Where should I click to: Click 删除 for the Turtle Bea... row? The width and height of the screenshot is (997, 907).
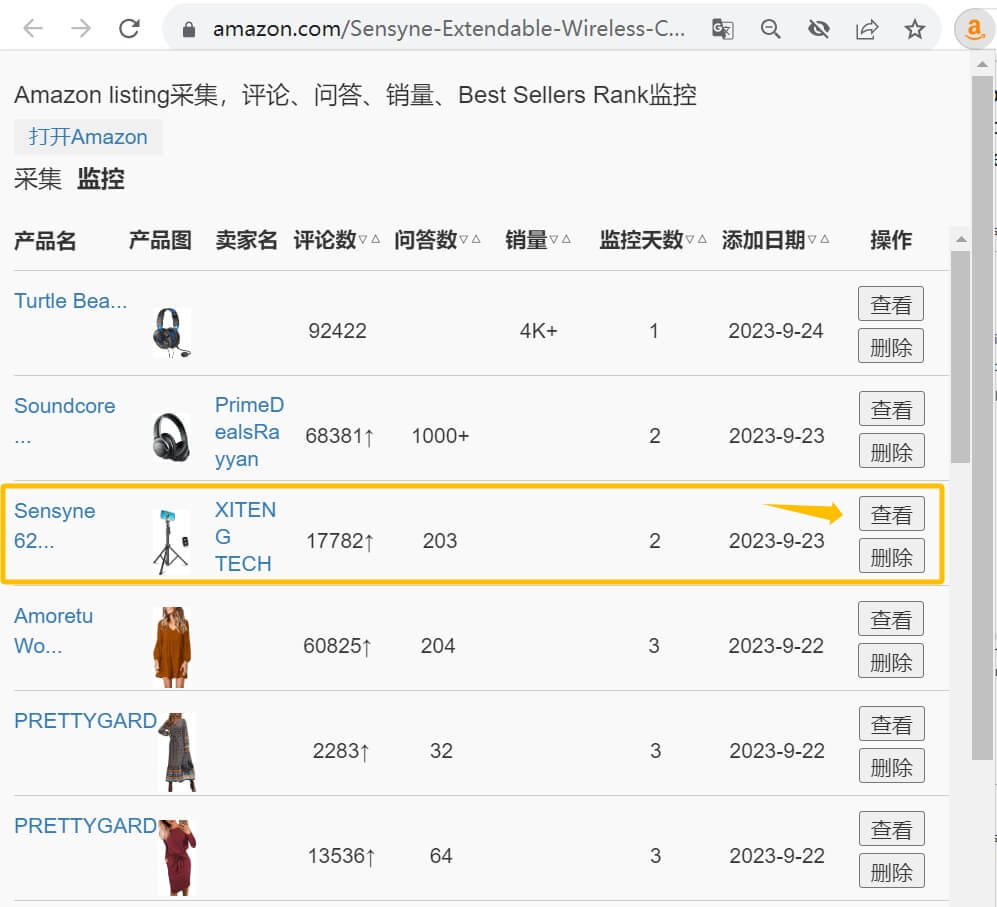pyautogui.click(x=891, y=346)
